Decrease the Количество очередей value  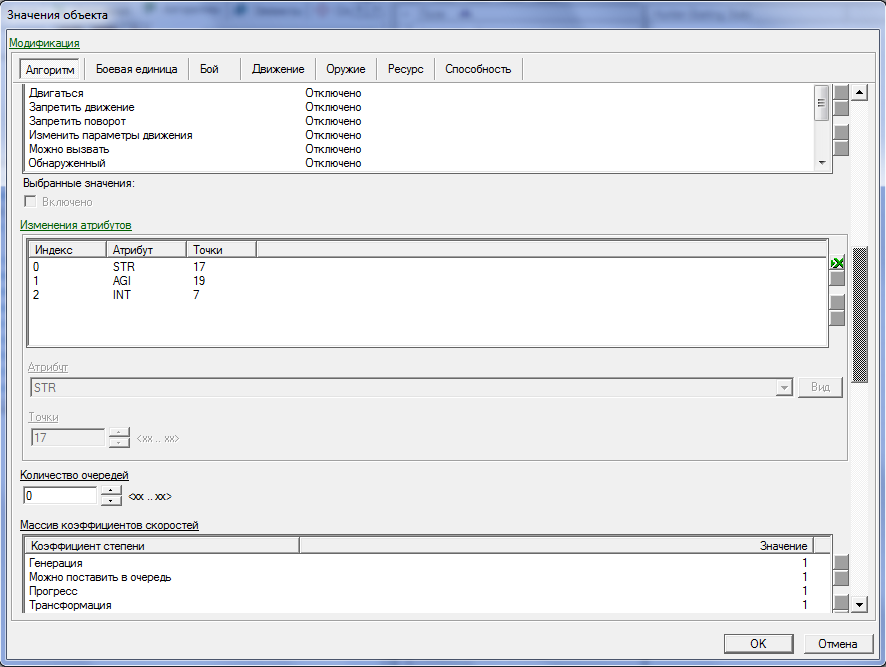(111, 500)
